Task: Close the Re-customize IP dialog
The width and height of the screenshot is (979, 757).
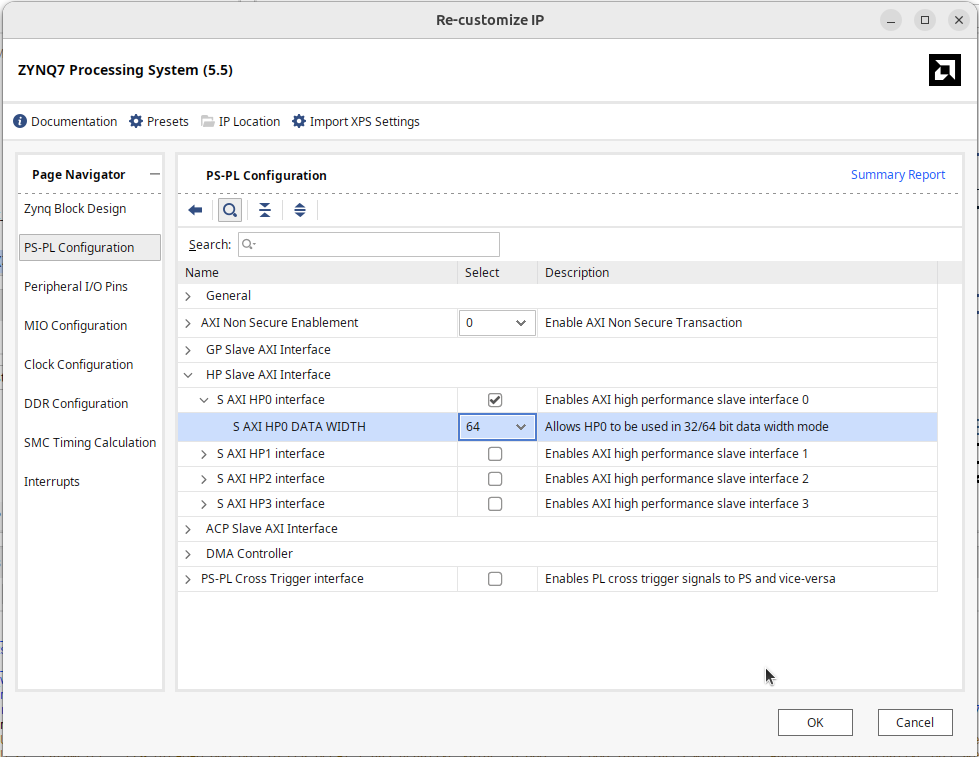Action: pos(958,20)
